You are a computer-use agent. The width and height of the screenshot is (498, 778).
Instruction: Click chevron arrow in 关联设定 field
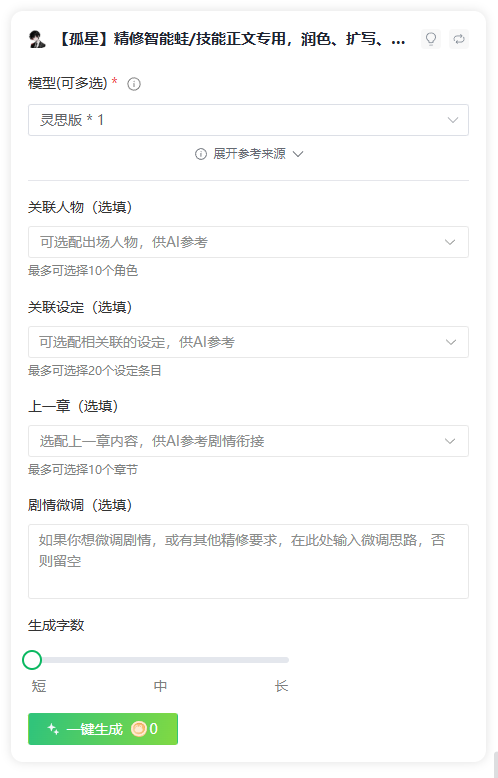tap(450, 342)
